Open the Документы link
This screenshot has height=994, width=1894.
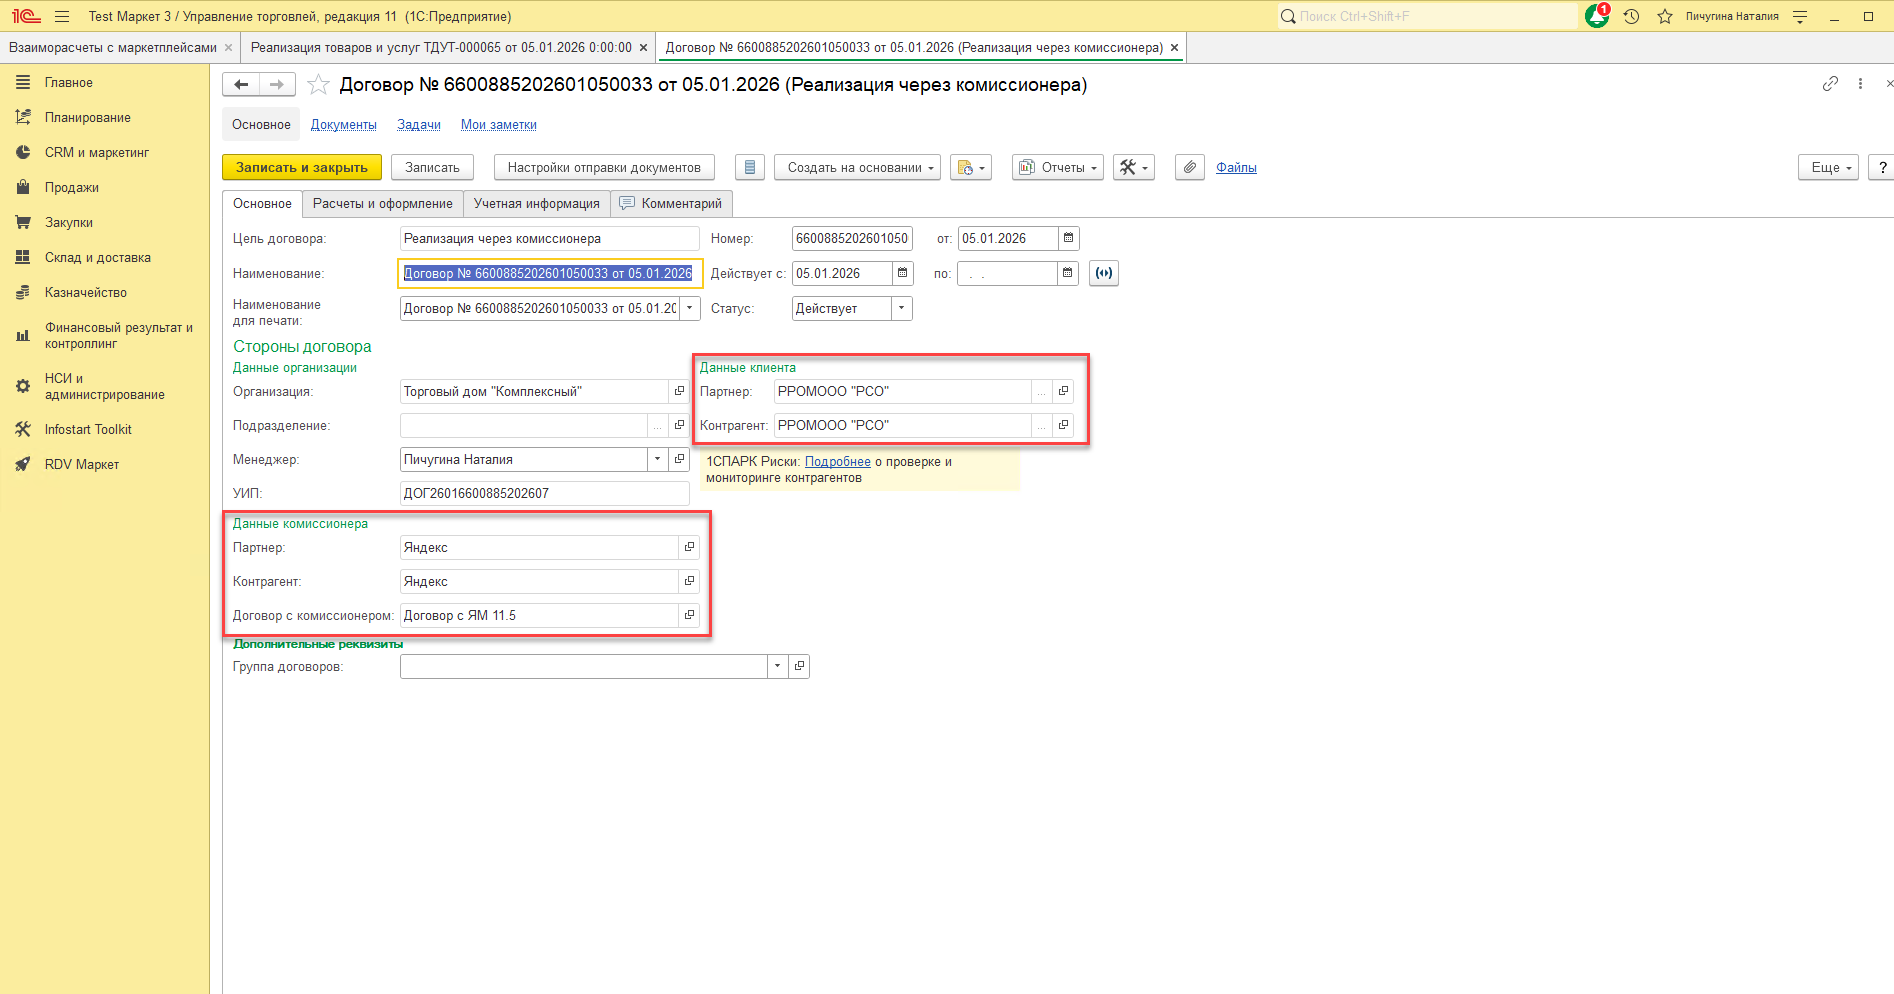pyautogui.click(x=344, y=124)
